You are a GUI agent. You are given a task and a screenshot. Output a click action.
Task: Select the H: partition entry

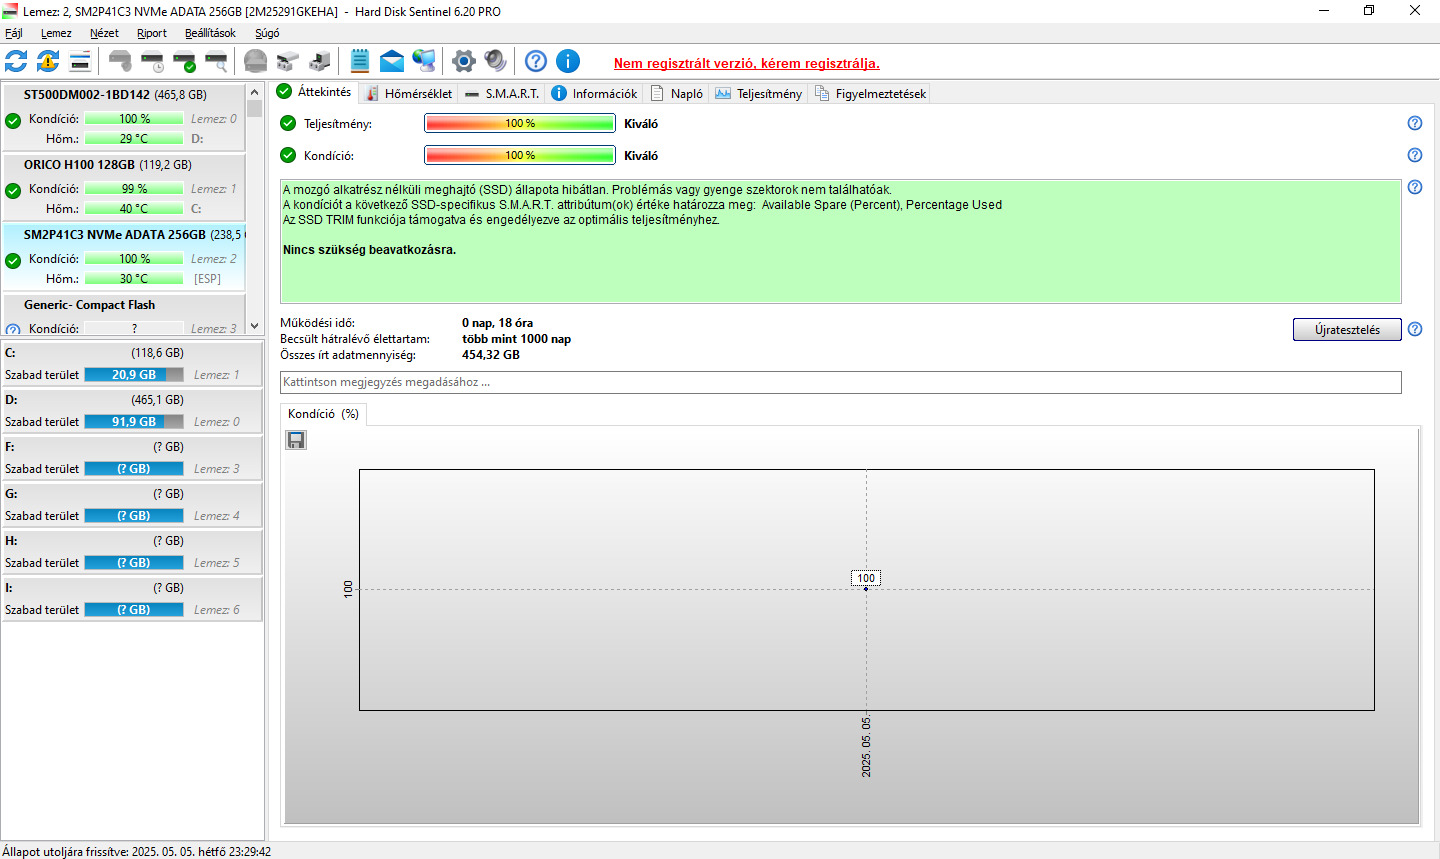click(132, 551)
